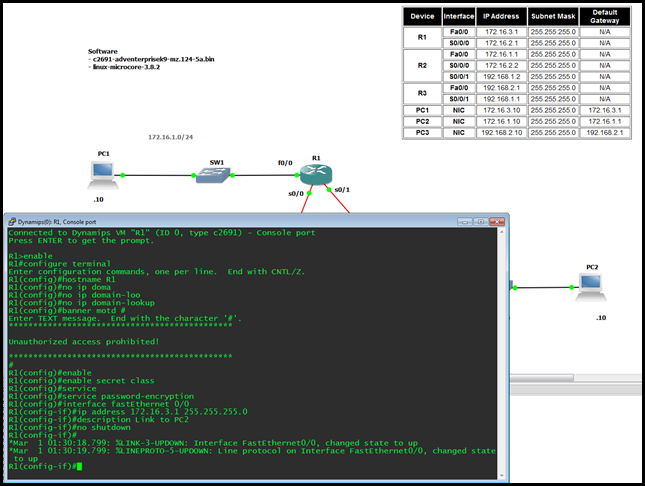The width and height of the screenshot is (645, 486).
Task: Click green status dot at R1 s0/0
Action: 309,193
